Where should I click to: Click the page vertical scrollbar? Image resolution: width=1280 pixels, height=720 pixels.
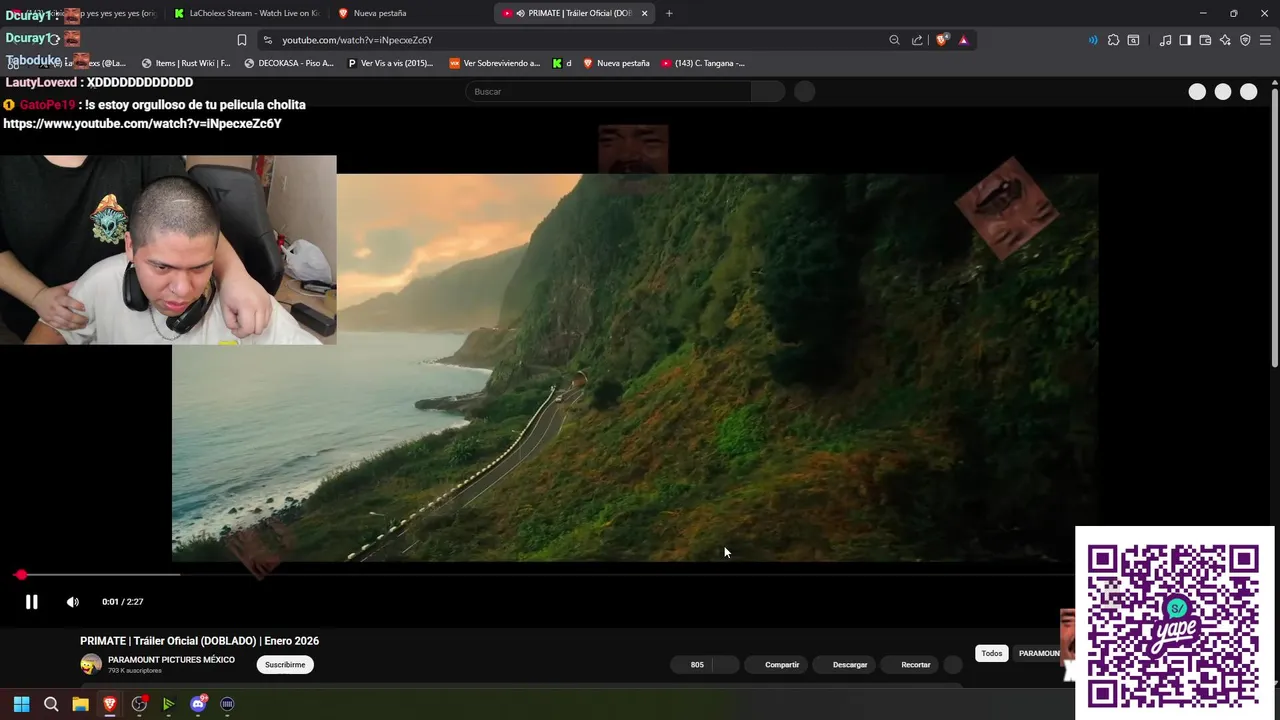pyautogui.click(x=1274, y=228)
